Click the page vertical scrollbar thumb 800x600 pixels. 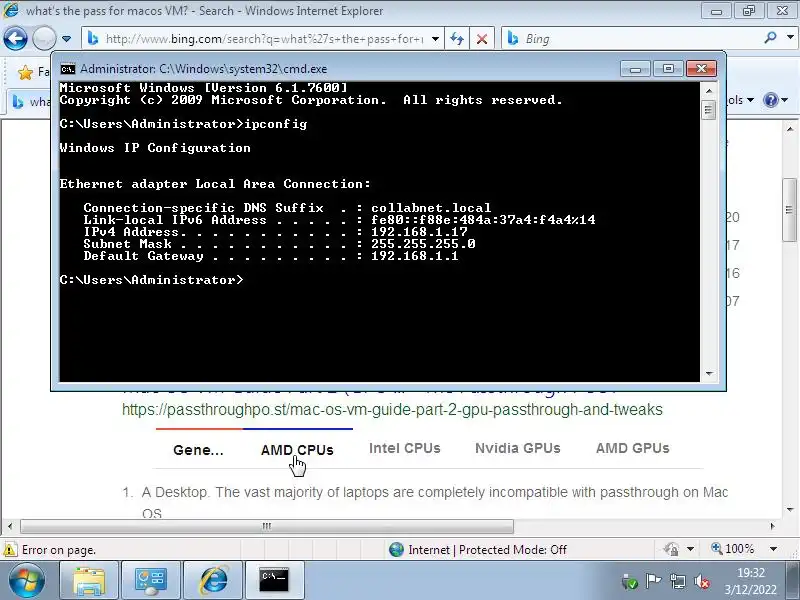click(790, 210)
